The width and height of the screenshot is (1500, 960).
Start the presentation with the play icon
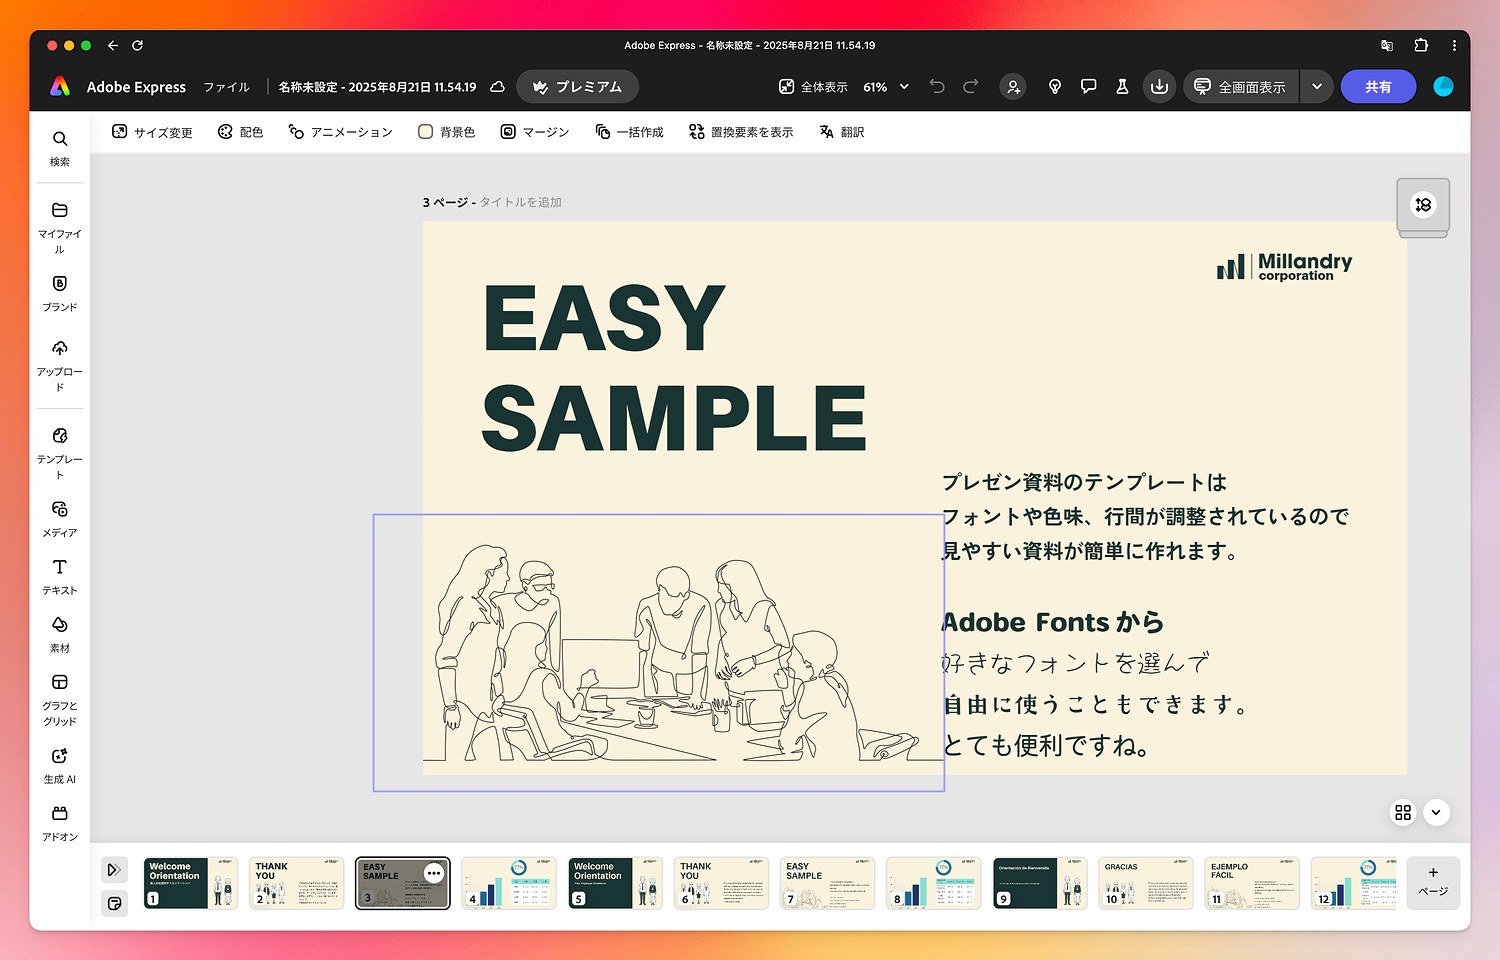[x=114, y=869]
